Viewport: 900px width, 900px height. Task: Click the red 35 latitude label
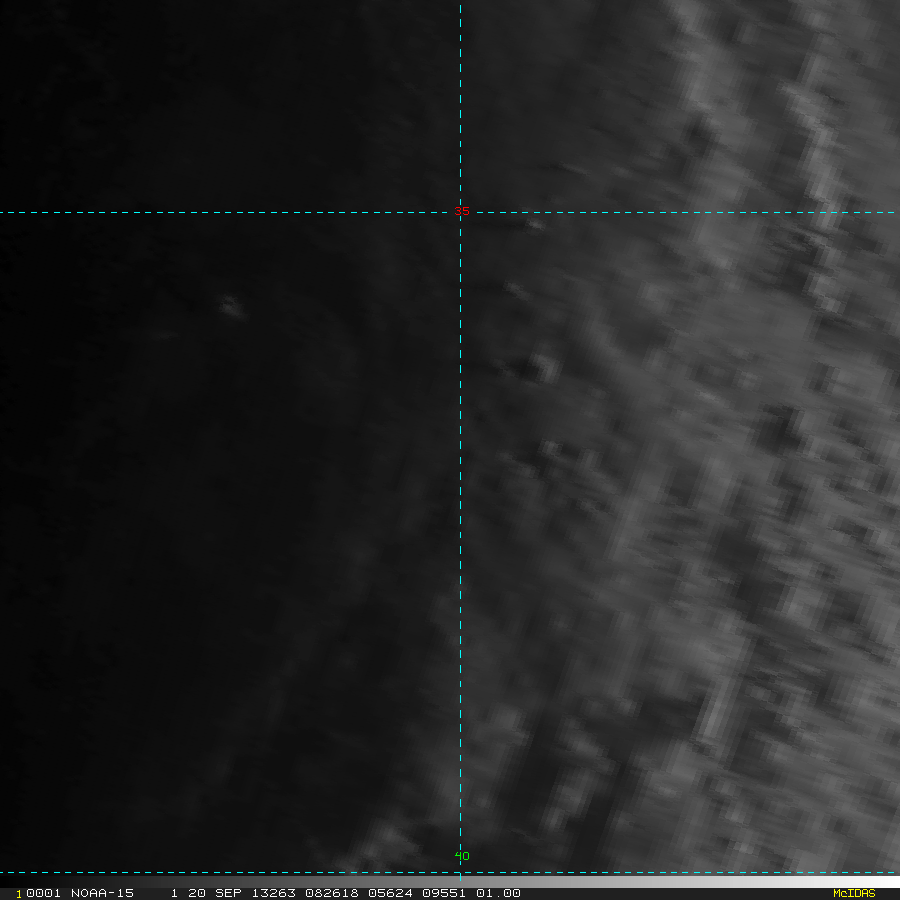click(x=461, y=211)
